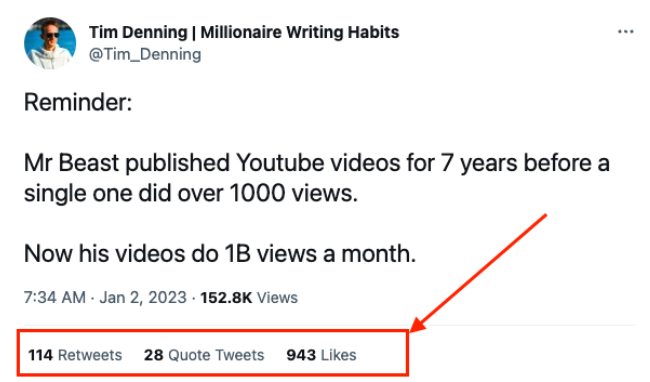Click Tim Denning's profile avatar
Viewport: 650px width, 382px height.
click(x=50, y=43)
